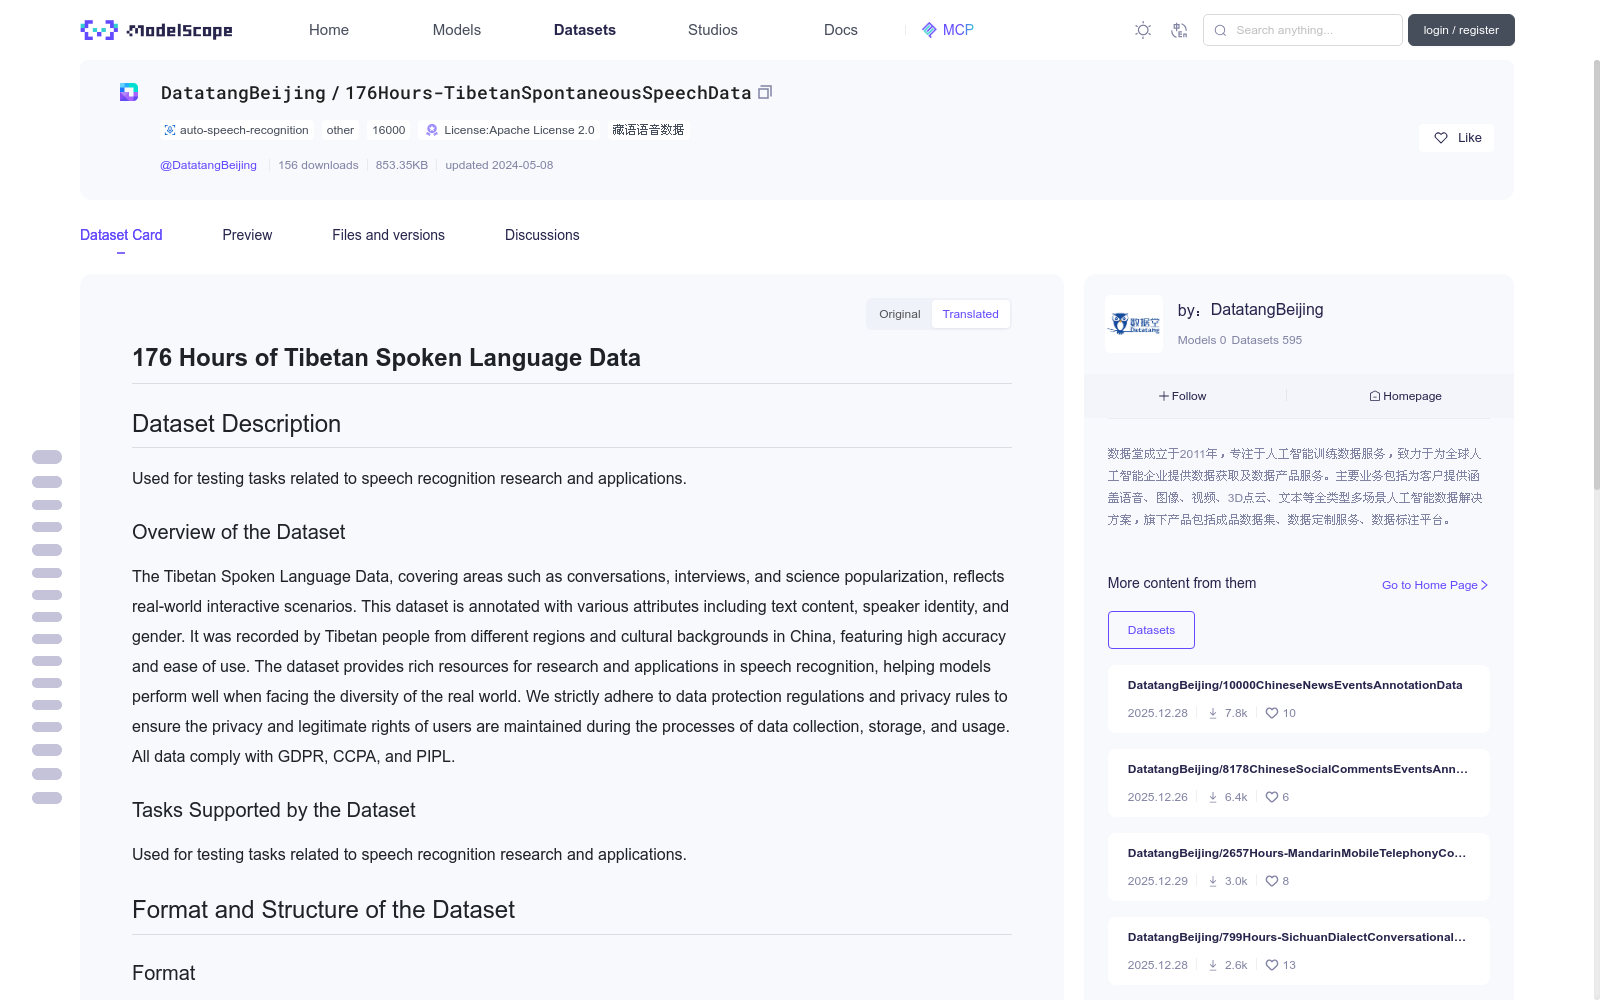Copy dataset name with the copy icon
Screen dimensions: 1600x1000
765,92
